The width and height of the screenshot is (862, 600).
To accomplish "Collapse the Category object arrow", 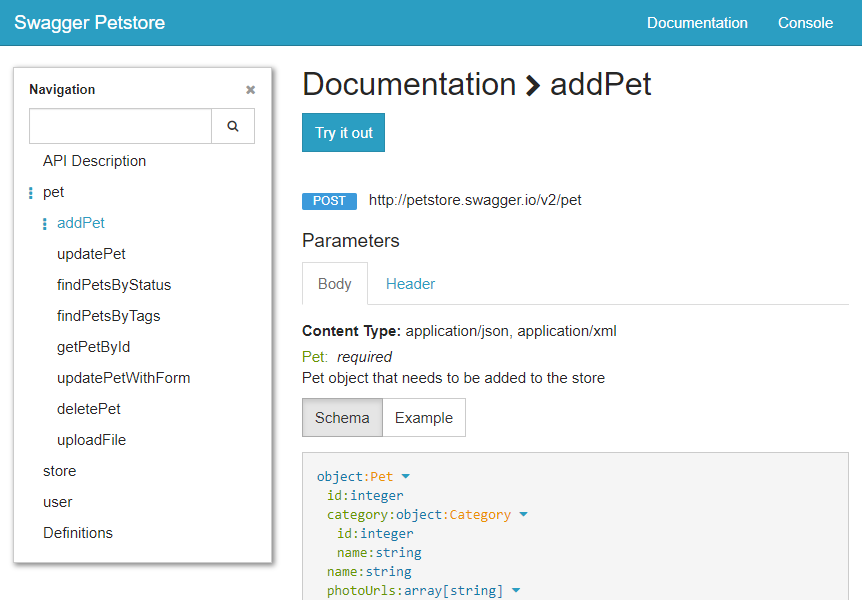I will tap(523, 514).
